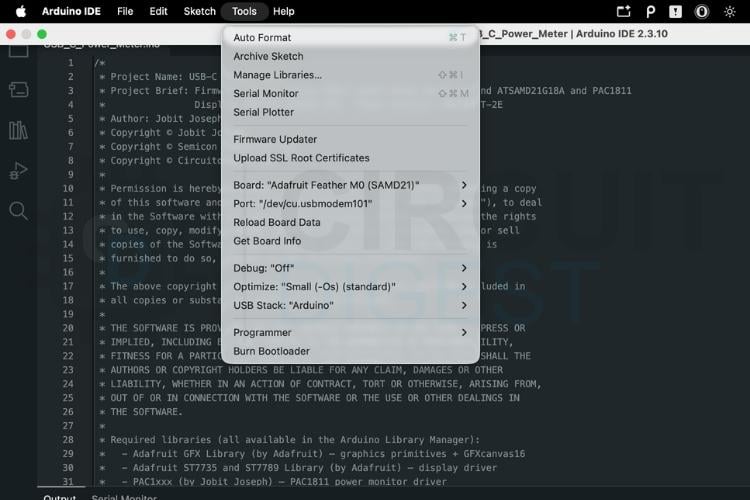
Task: Open the Debug sidebar icon
Action: pos(19,171)
